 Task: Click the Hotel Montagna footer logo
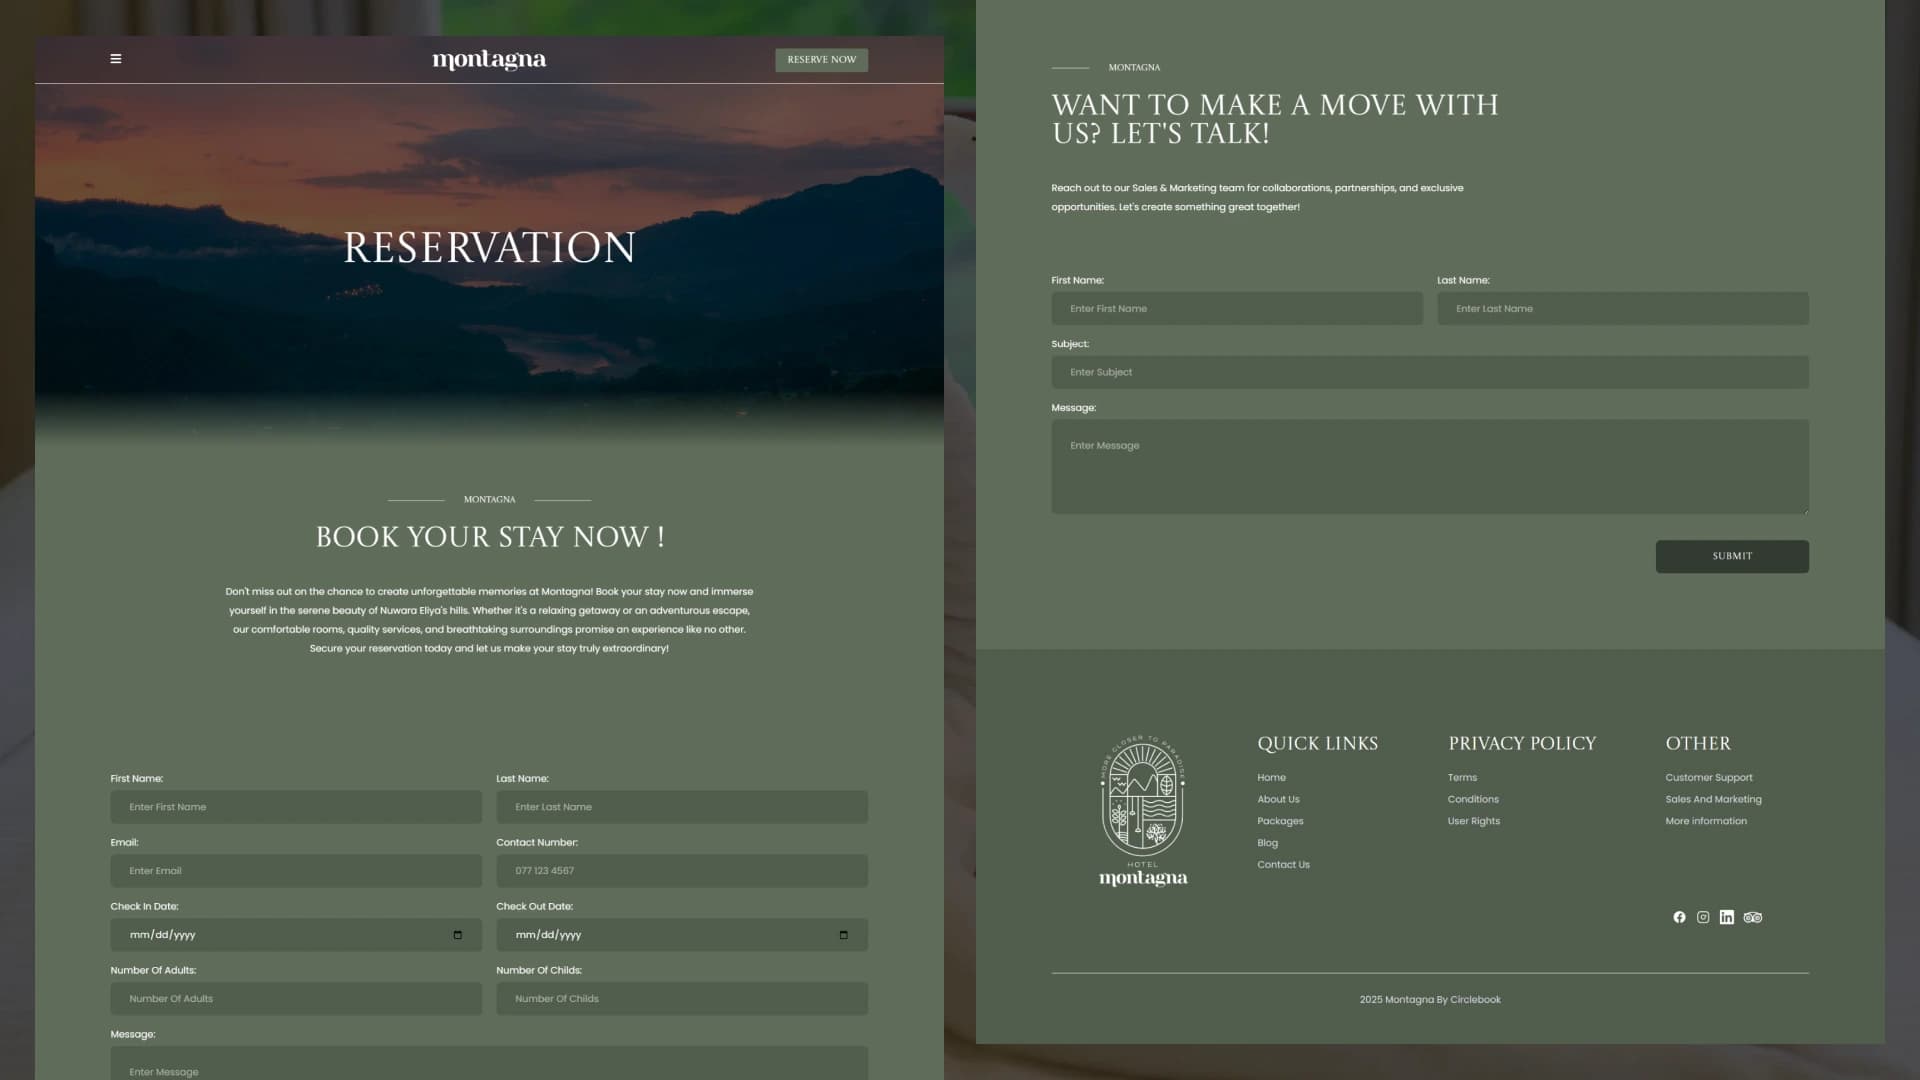[1143, 811]
